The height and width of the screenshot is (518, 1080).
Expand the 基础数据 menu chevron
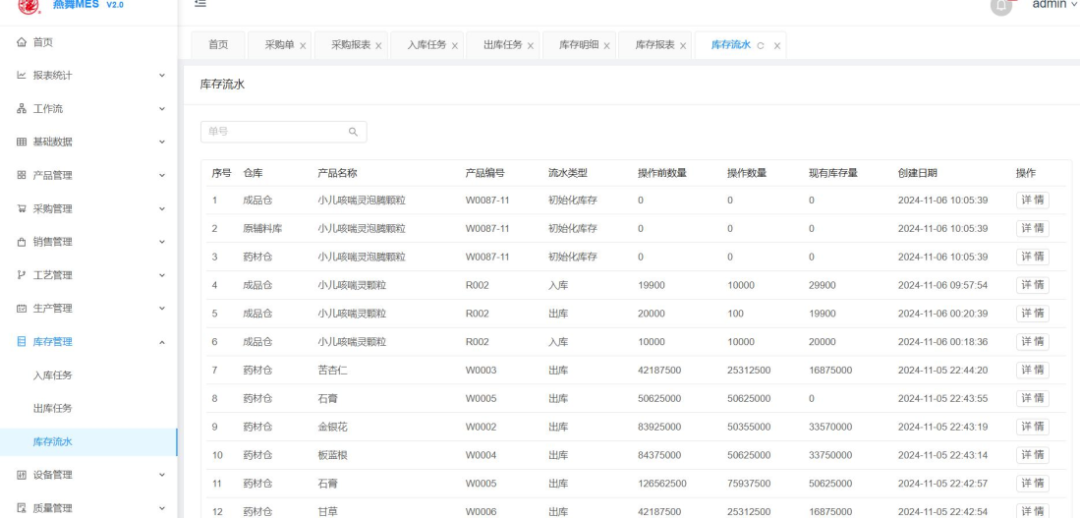163,142
